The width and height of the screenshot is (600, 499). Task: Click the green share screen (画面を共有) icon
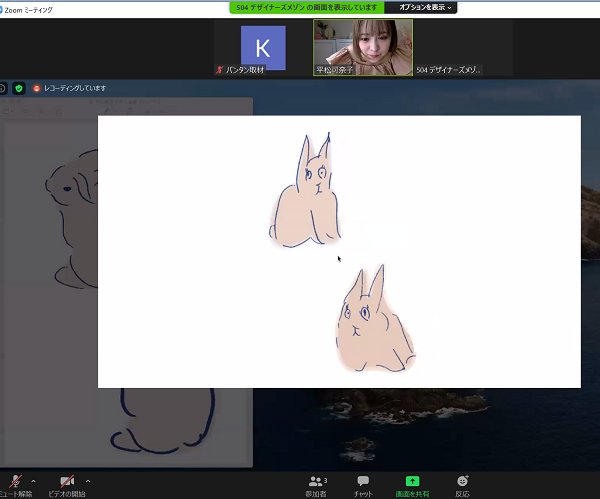click(x=412, y=481)
